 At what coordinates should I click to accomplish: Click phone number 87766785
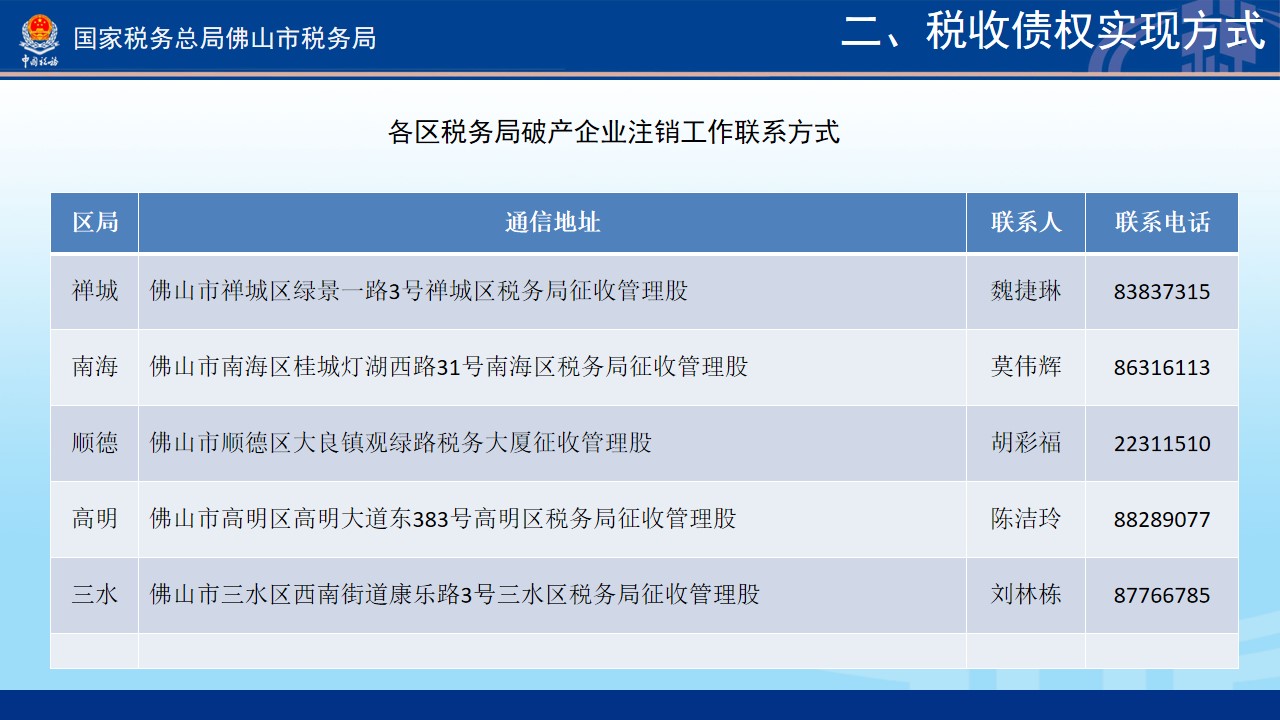pyautogui.click(x=1162, y=596)
